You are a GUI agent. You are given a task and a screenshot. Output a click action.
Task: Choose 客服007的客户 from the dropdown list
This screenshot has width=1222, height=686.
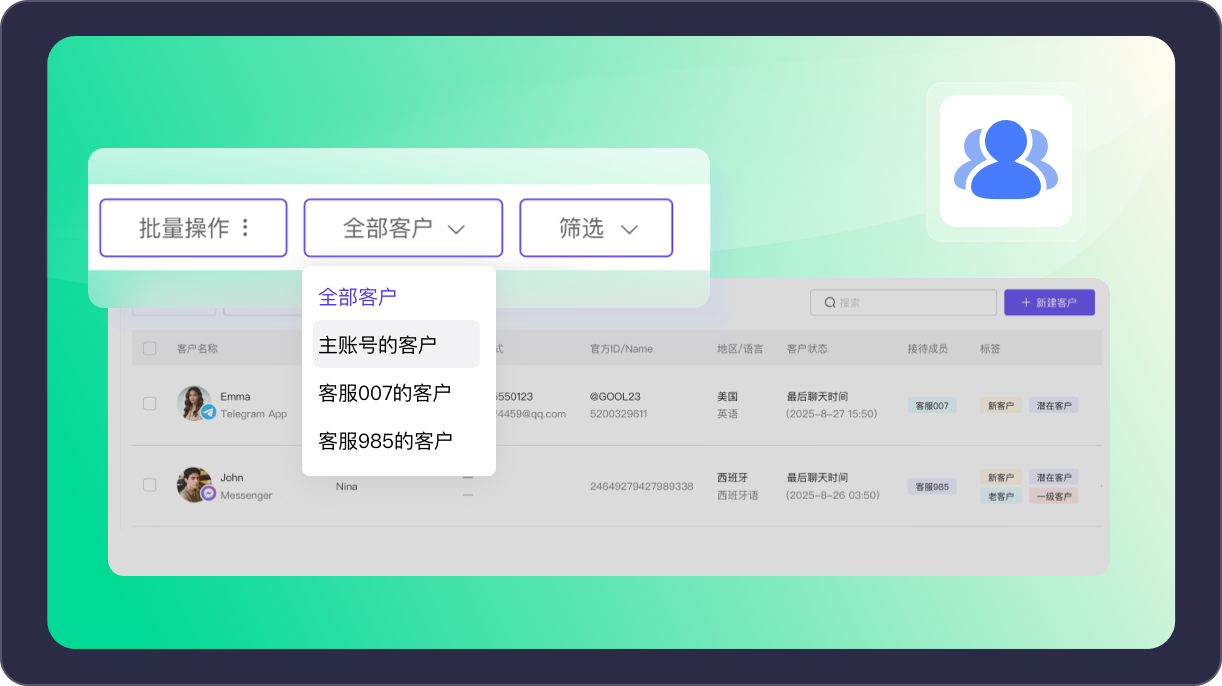385,393
